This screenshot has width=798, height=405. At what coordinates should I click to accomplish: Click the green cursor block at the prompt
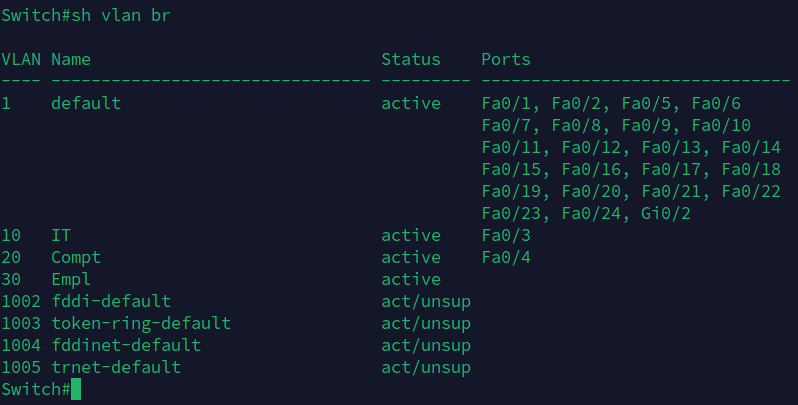point(76,389)
